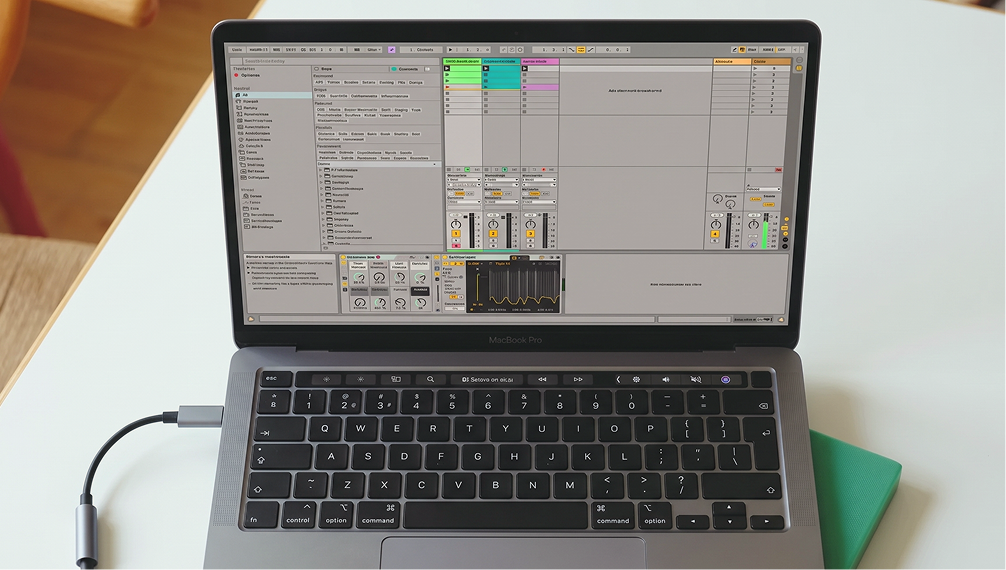Select the pink clip in the third track

coord(540,87)
